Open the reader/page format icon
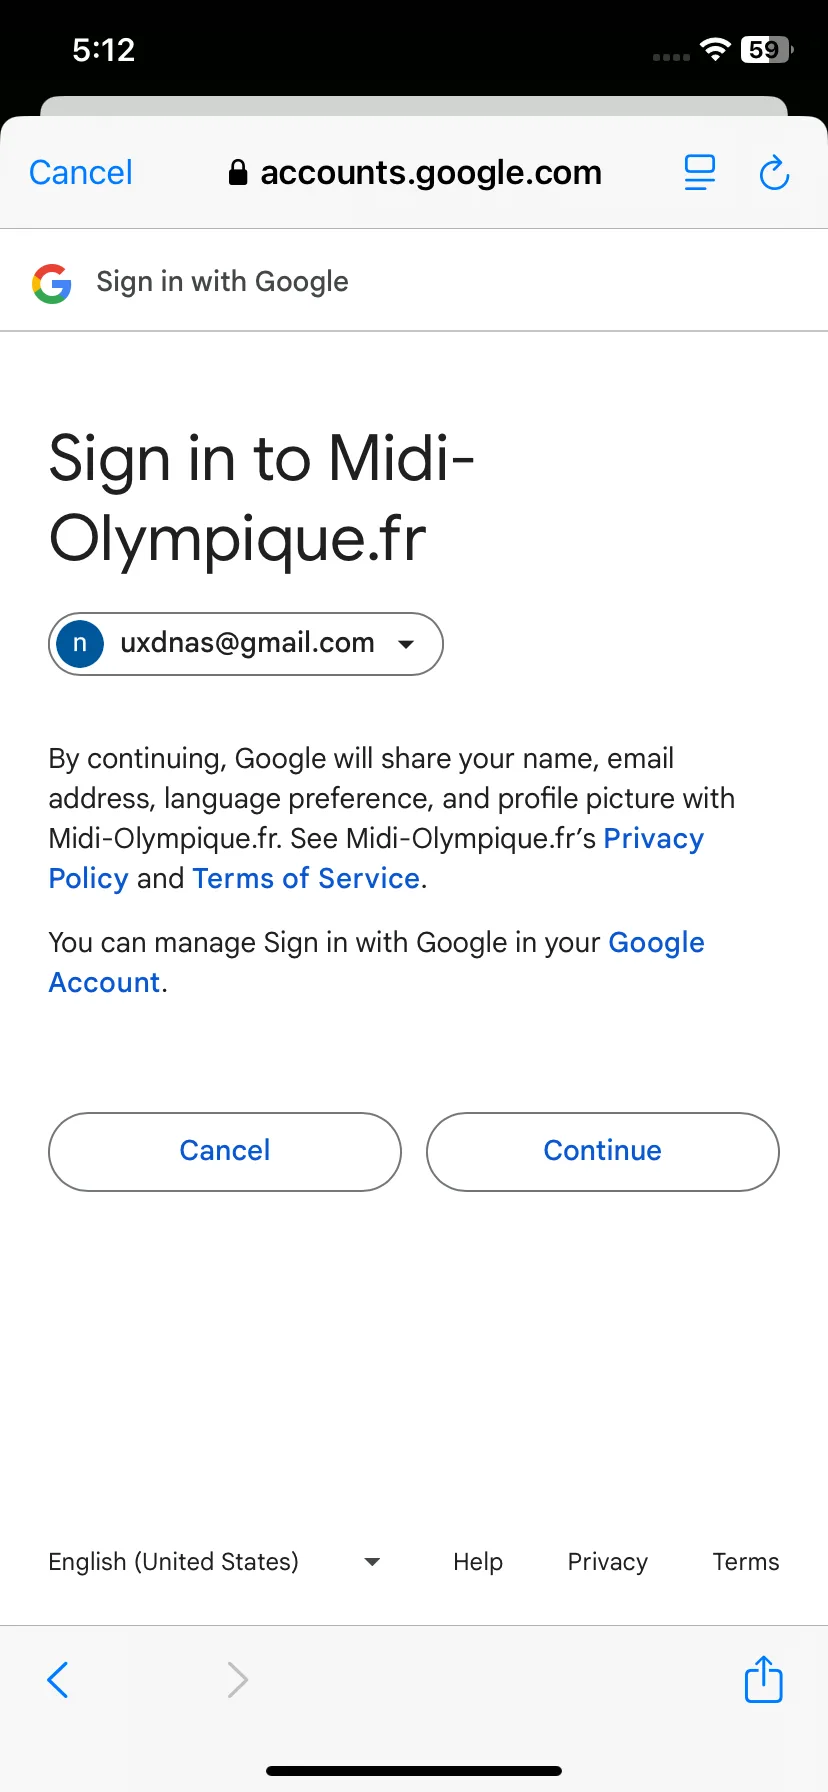This screenshot has height=1792, width=828. click(700, 172)
